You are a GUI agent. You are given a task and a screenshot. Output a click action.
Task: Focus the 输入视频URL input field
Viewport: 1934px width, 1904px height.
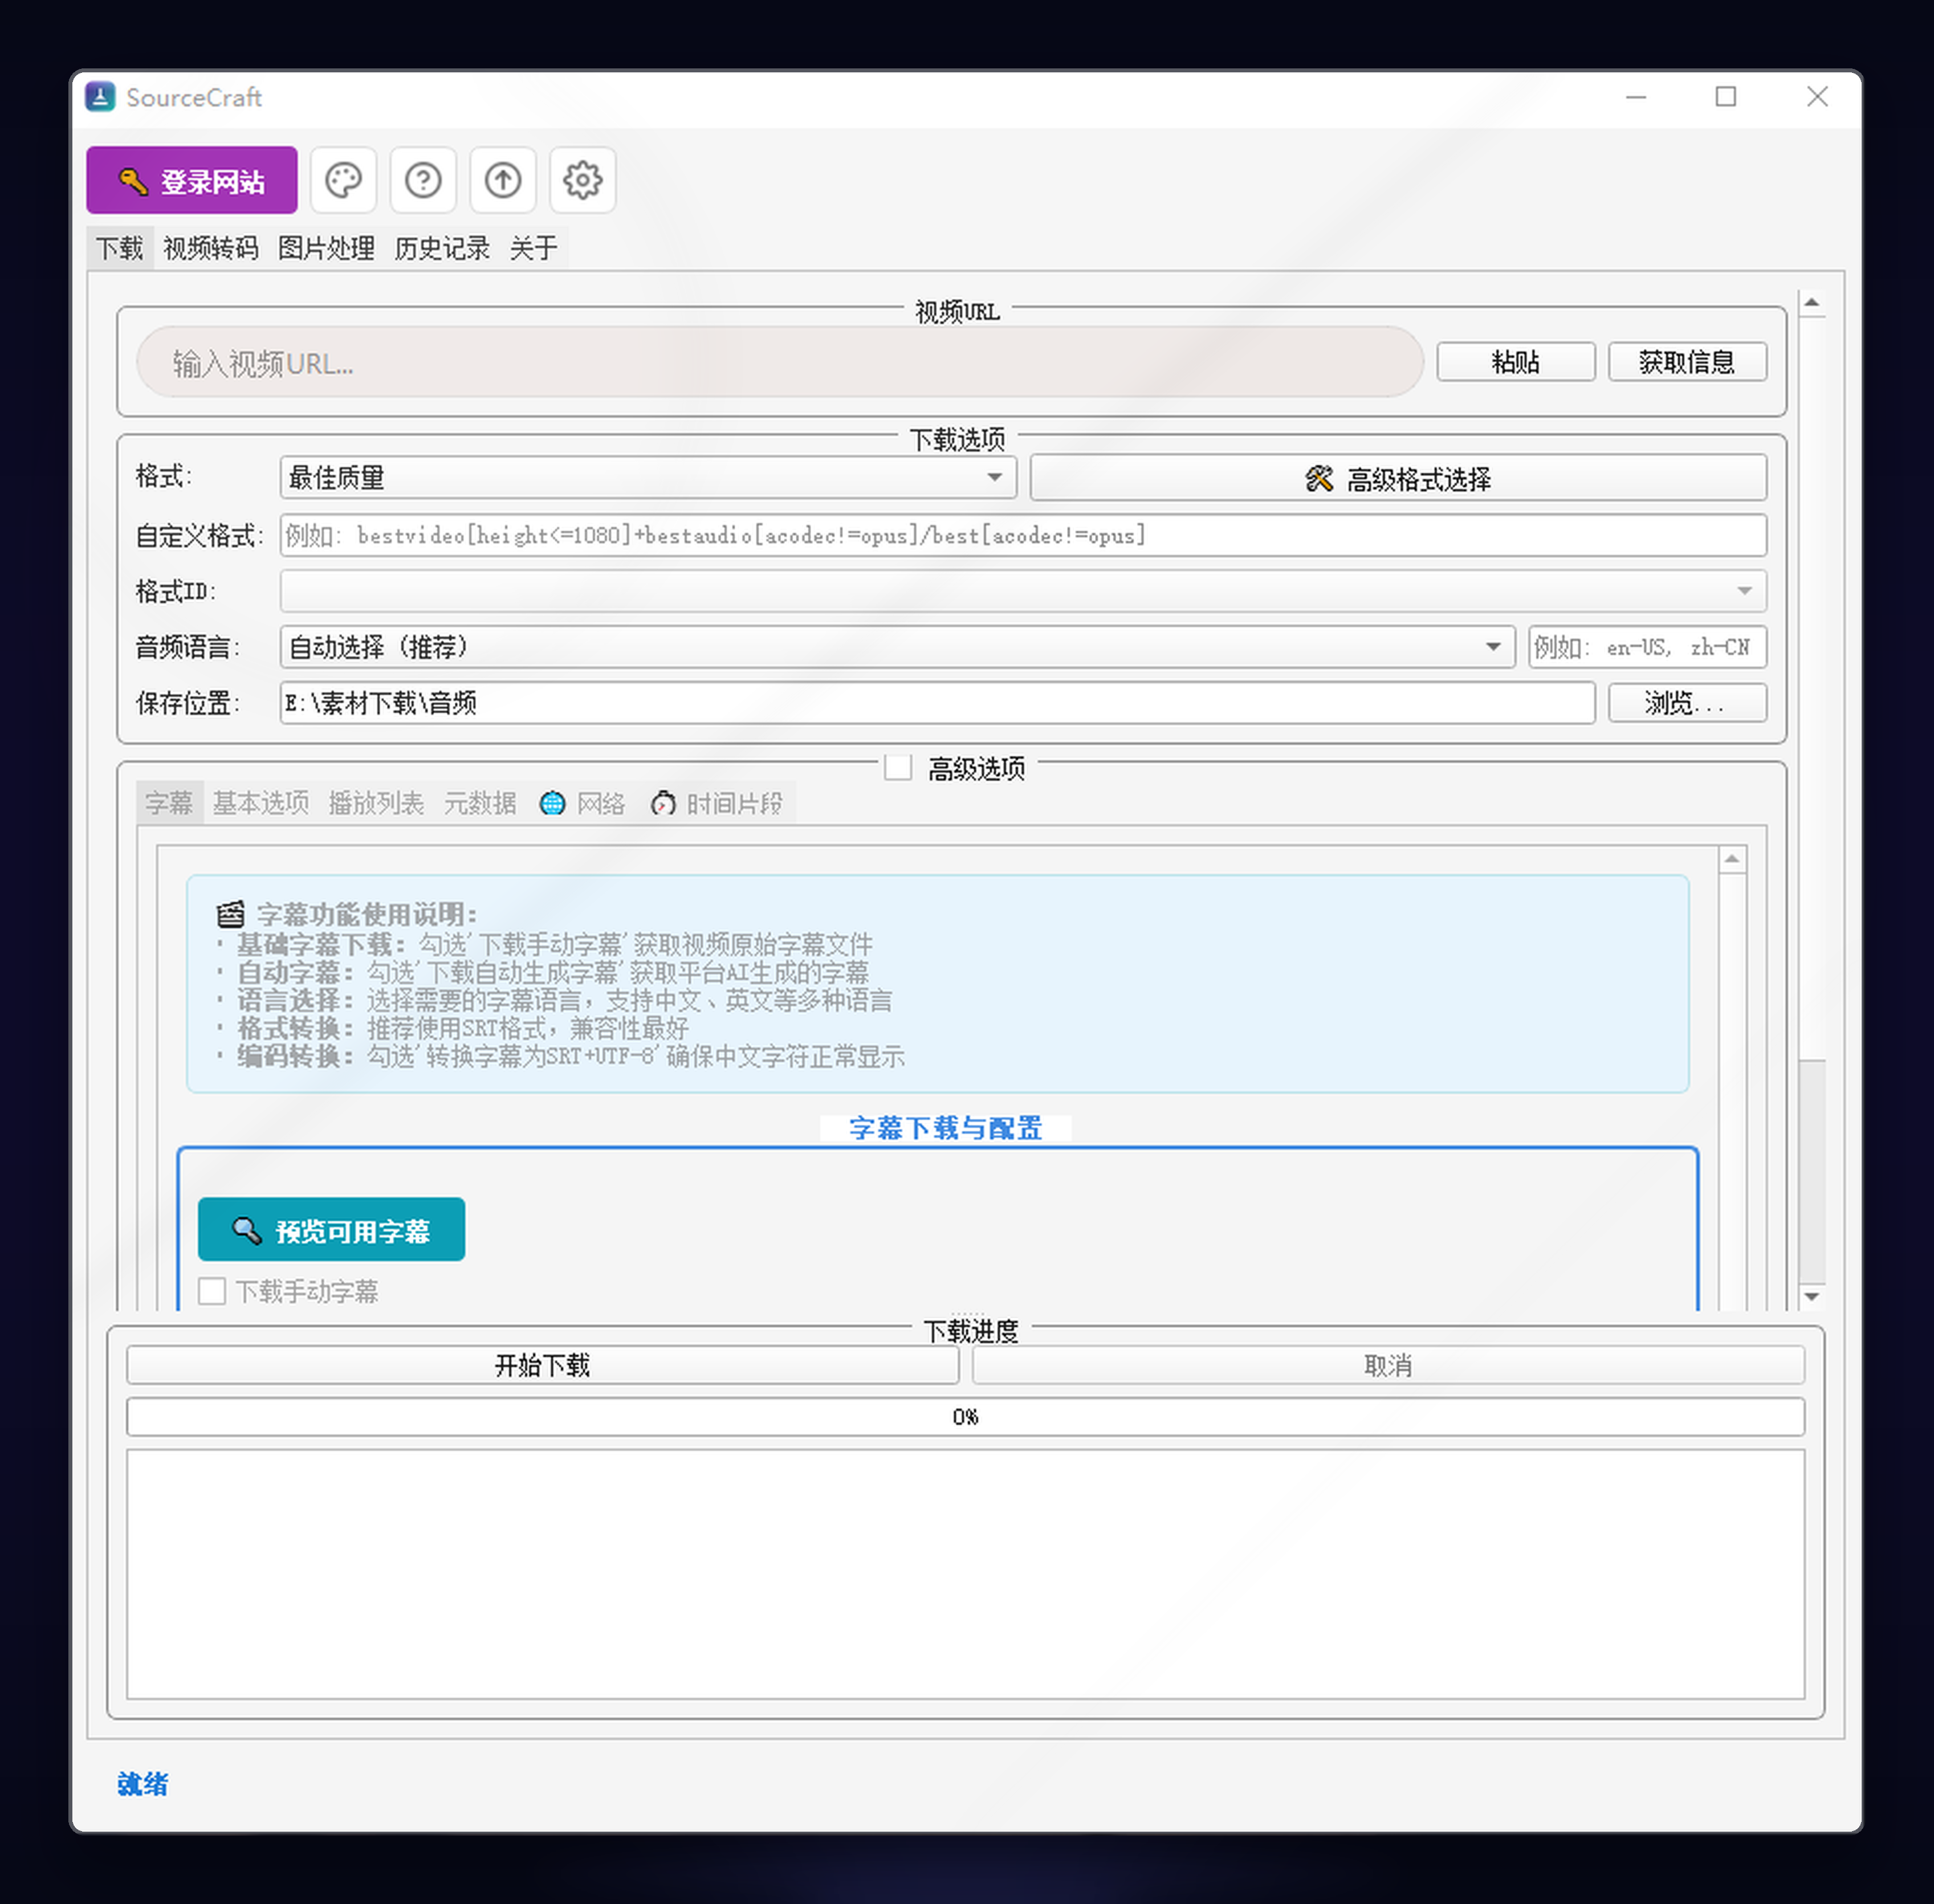pyautogui.click(x=780, y=362)
